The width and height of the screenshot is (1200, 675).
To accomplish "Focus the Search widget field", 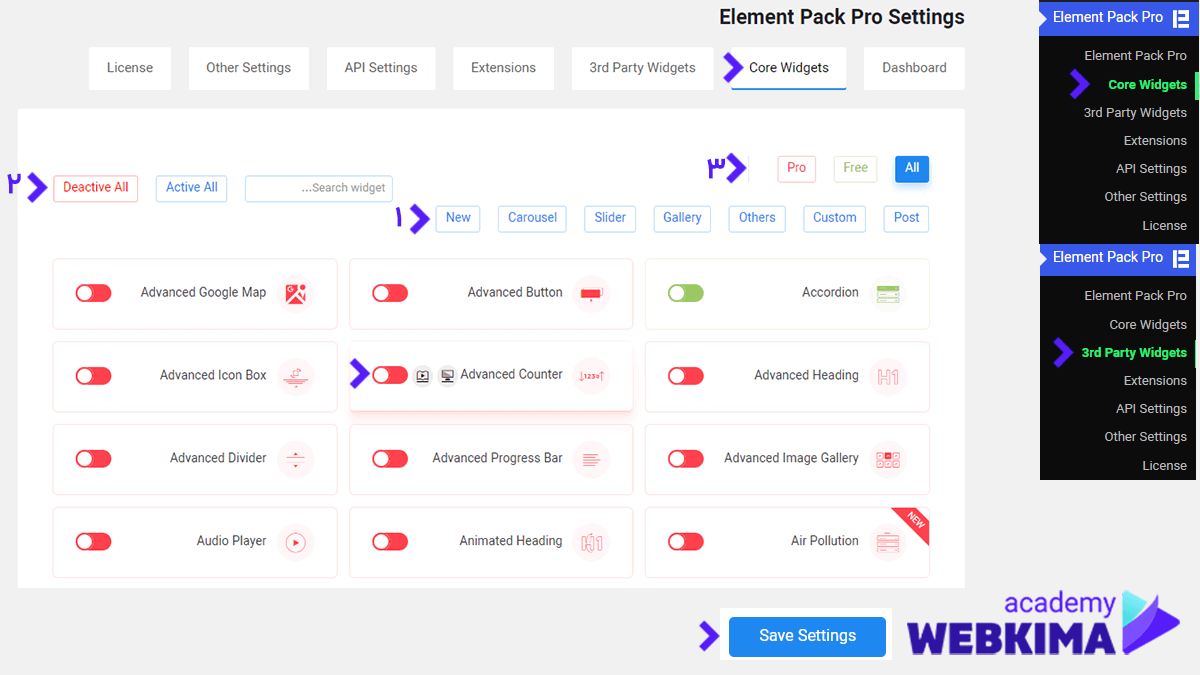I will 319,188.
